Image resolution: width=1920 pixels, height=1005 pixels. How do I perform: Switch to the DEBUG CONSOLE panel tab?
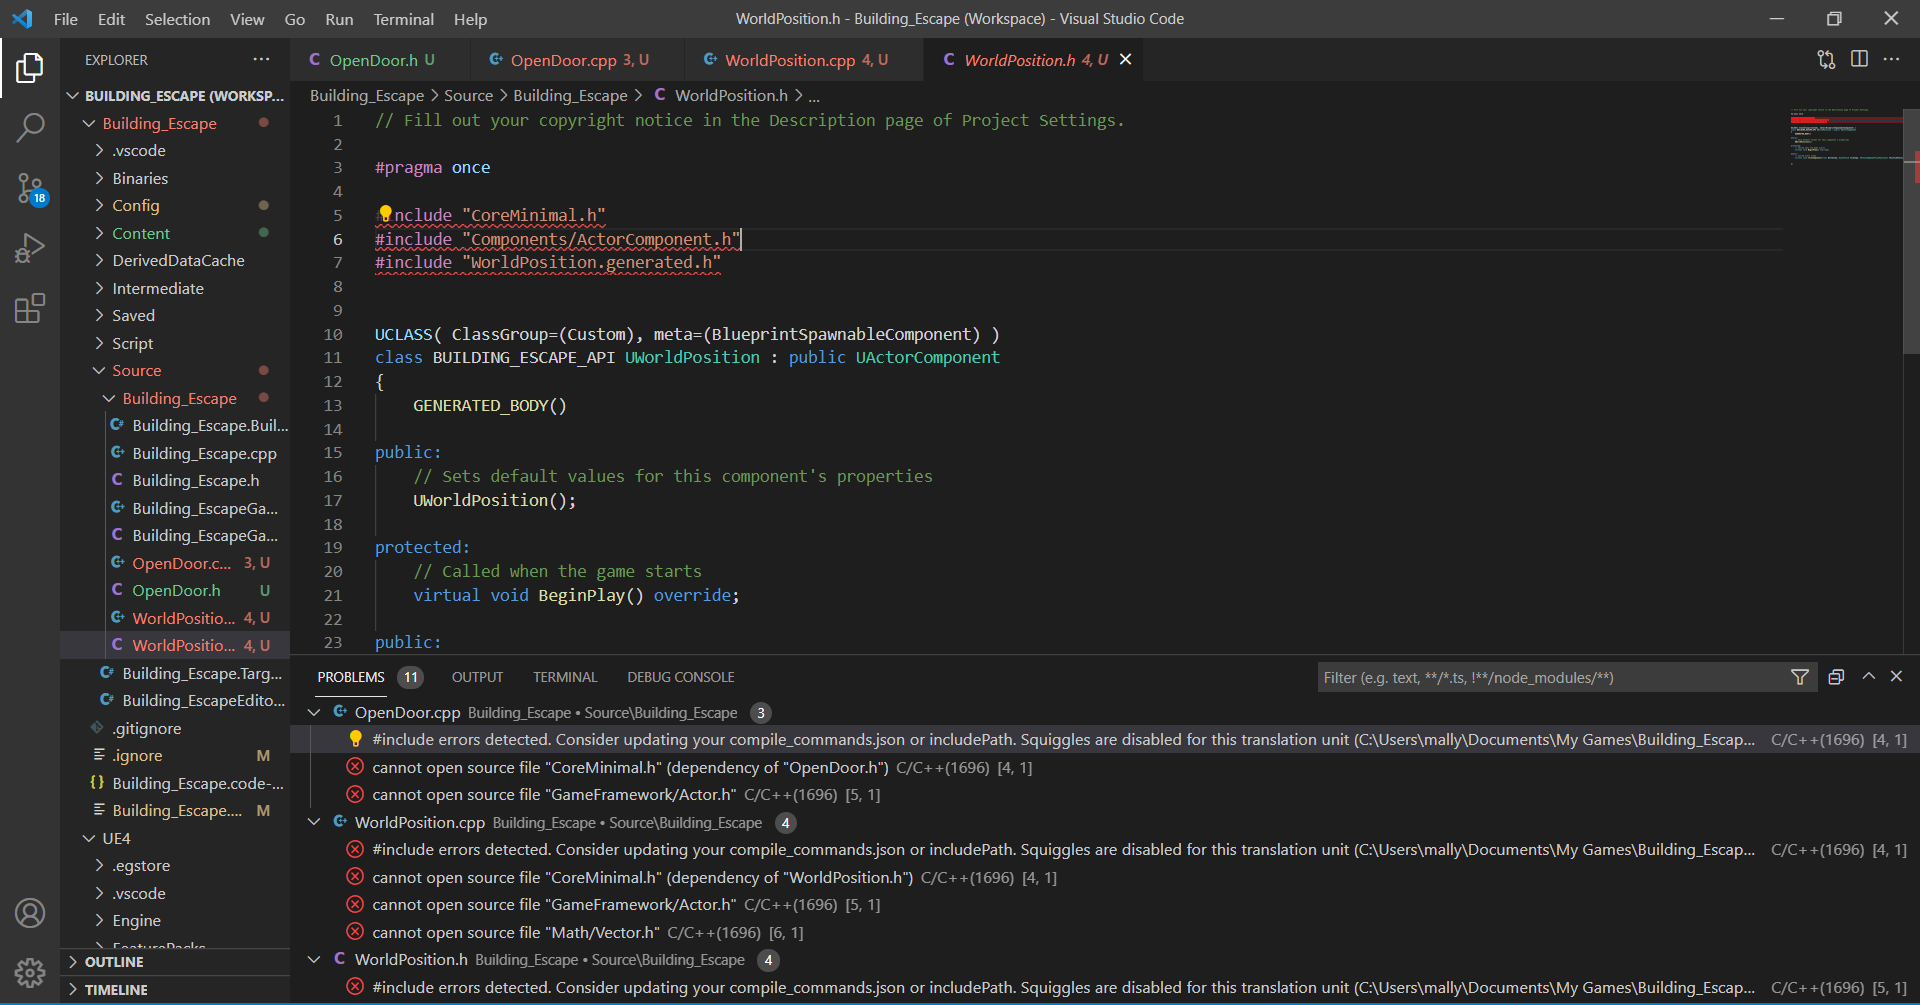click(x=680, y=677)
